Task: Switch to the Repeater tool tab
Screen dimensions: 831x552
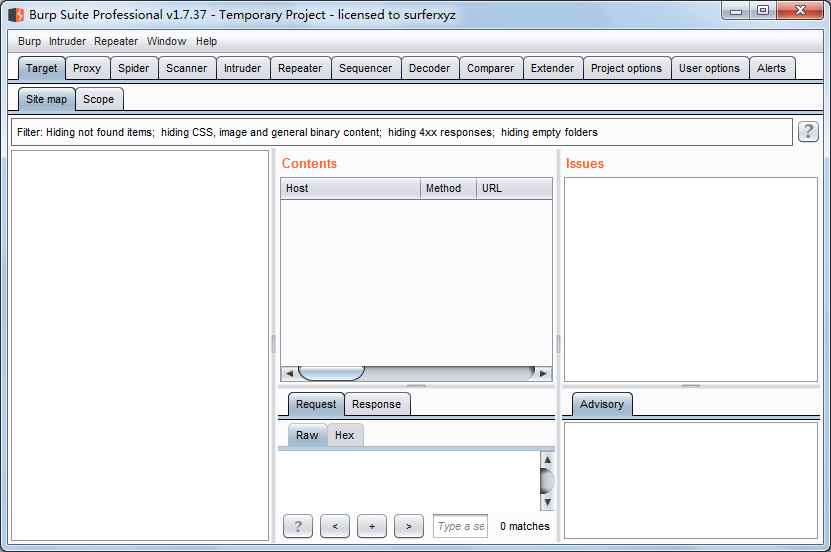Action: click(x=300, y=68)
